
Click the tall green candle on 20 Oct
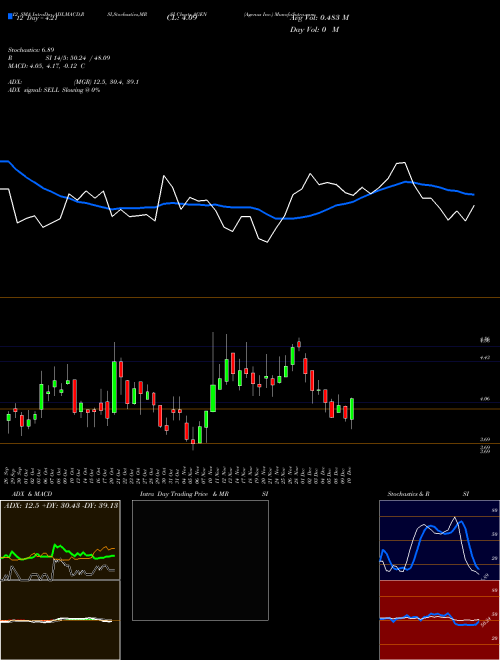(x=114, y=387)
